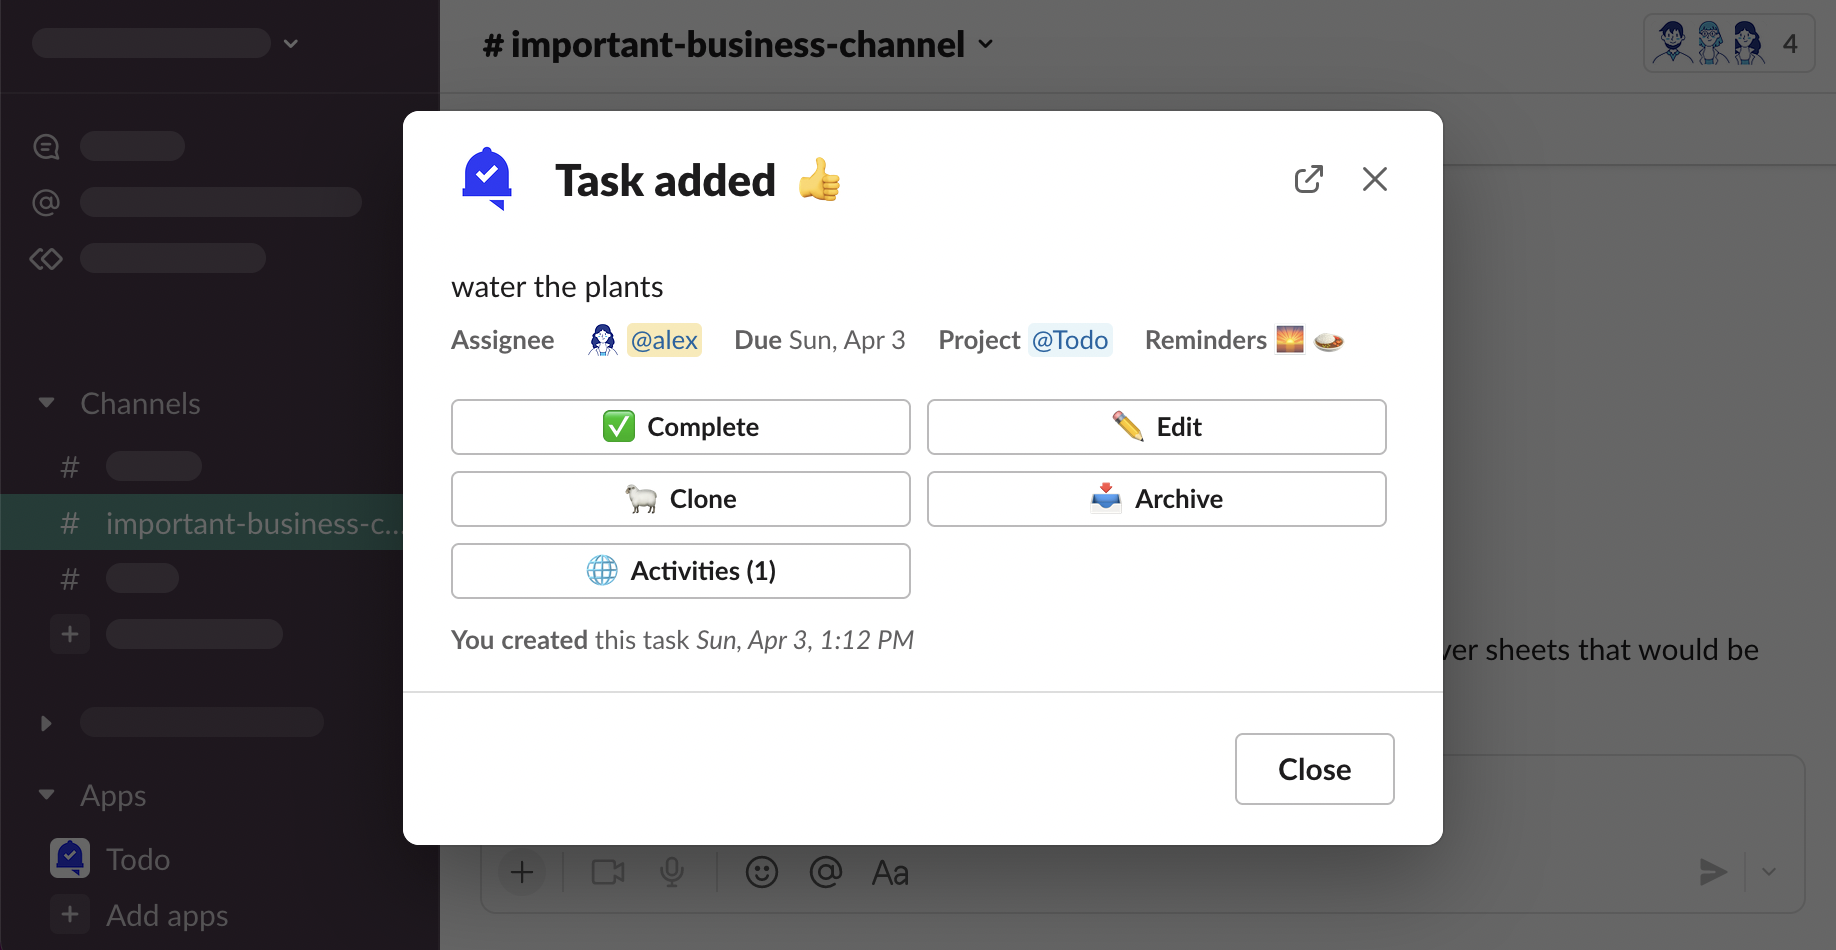Open task modal in new window
Image resolution: width=1836 pixels, height=950 pixels.
[x=1308, y=179]
